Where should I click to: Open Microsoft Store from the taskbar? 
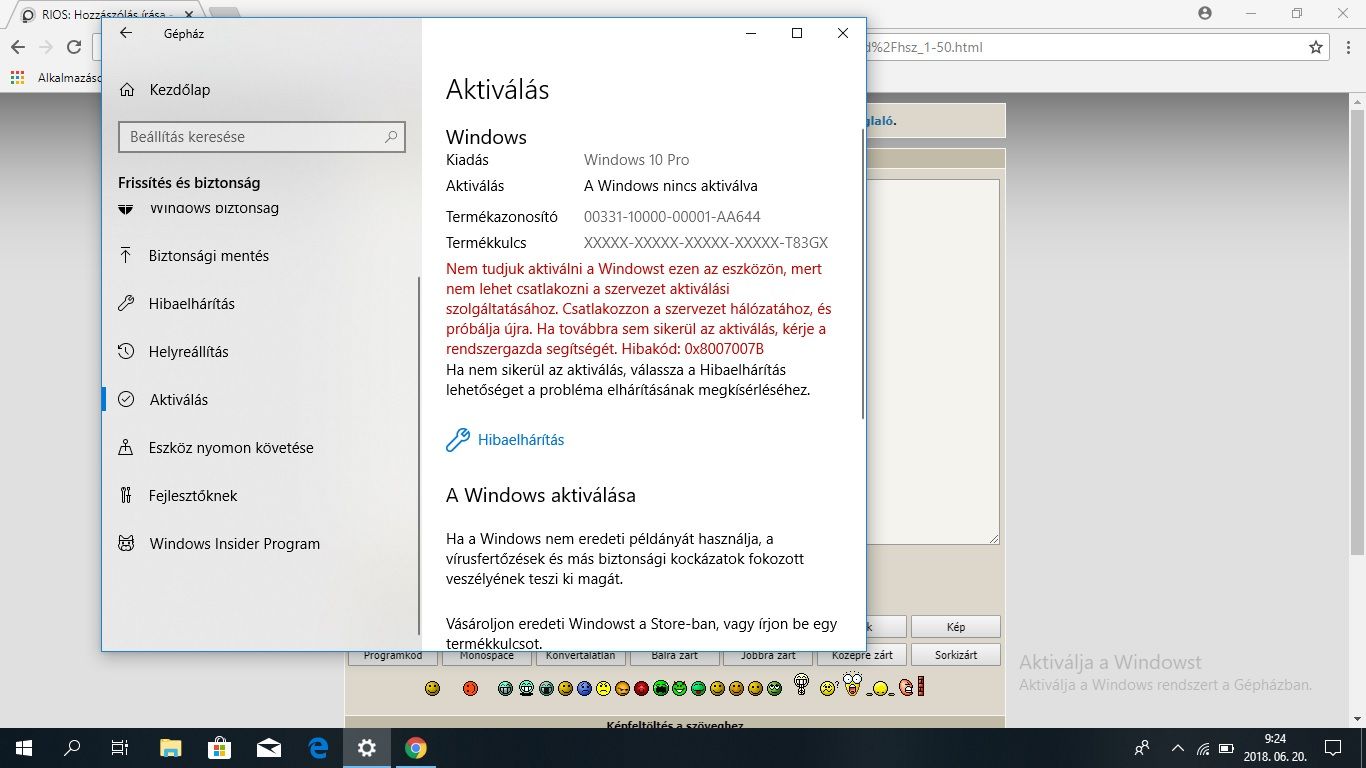point(219,748)
